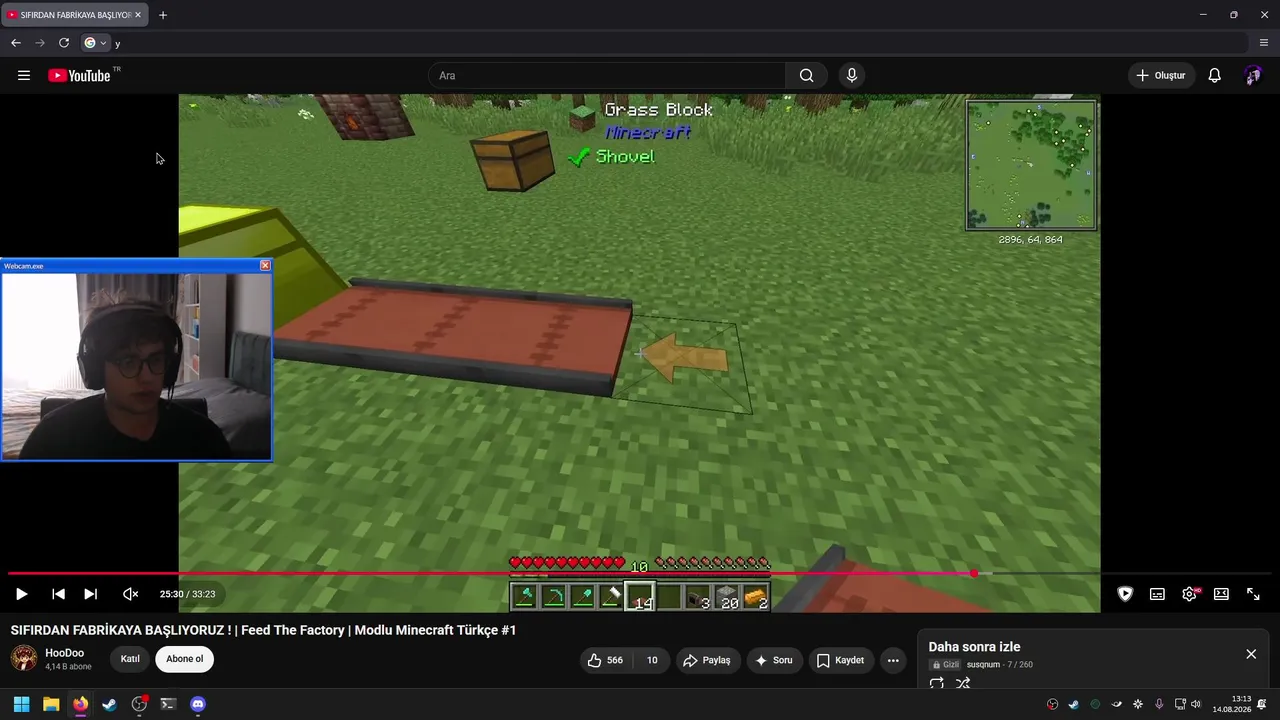This screenshot has height=720, width=1280.
Task: Open the account avatar menu
Action: pyautogui.click(x=1253, y=75)
